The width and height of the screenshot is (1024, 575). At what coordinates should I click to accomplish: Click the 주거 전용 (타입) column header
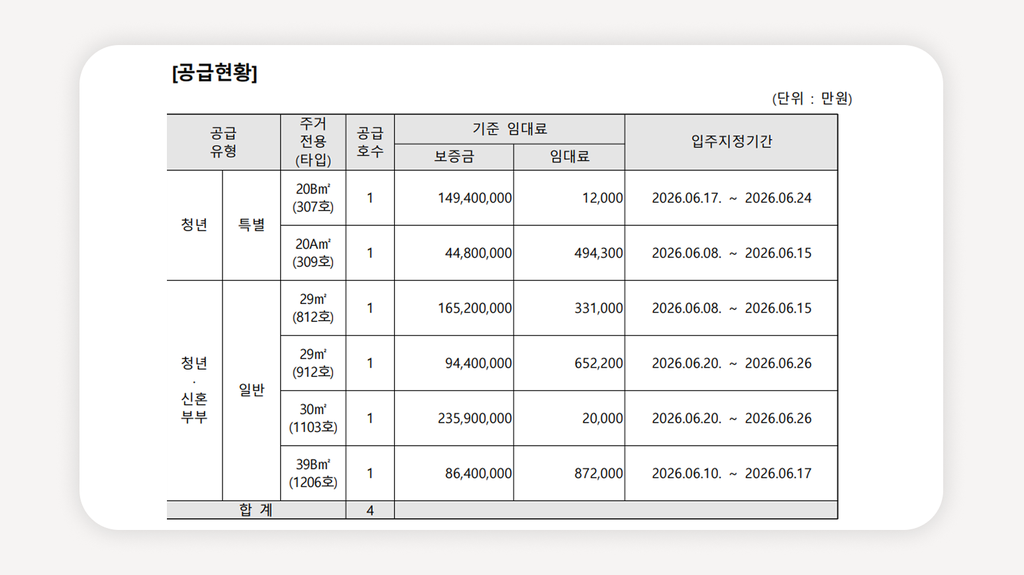click(313, 142)
